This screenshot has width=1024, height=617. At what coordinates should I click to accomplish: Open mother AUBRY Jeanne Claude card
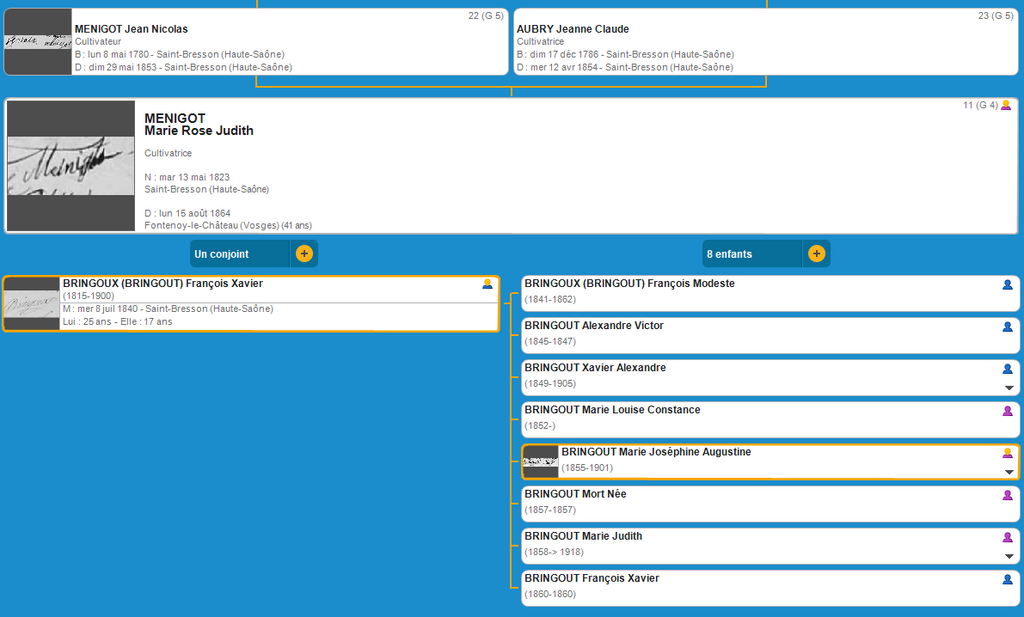[765, 42]
